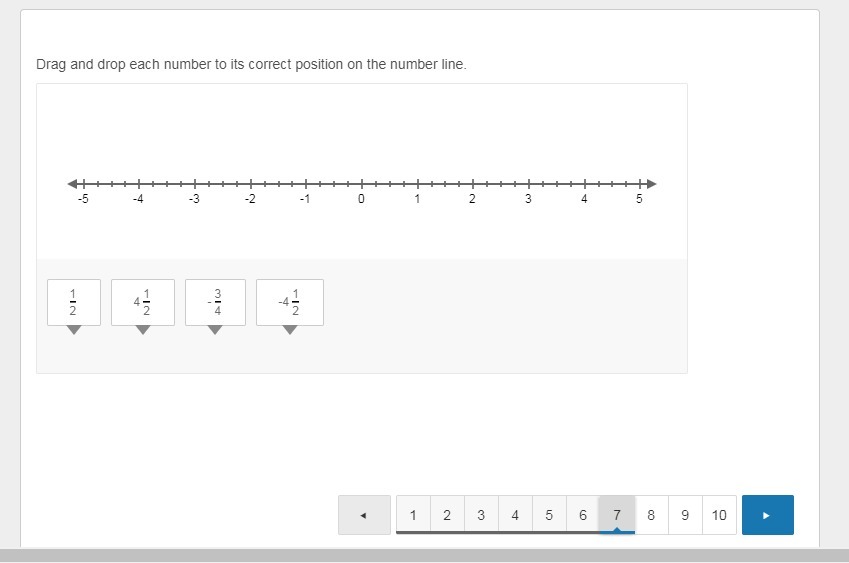Click the previous page arrow button
The image size is (849, 563).
pos(364,515)
